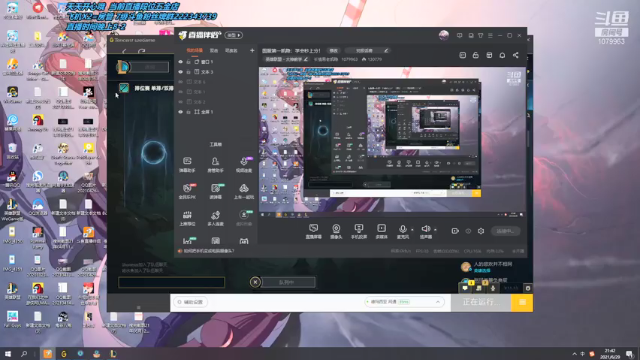The width and height of the screenshot is (640, 360).
Task: Open the Fall Guys desktop shortcut
Action: click(x=12, y=319)
